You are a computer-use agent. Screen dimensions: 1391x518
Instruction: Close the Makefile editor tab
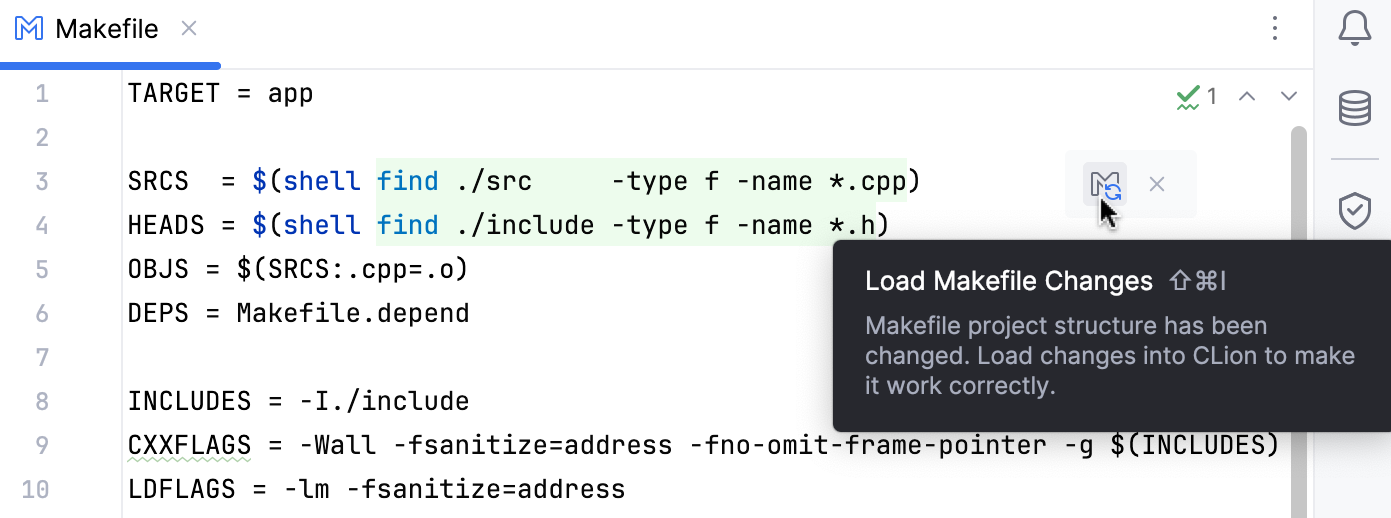coord(188,29)
